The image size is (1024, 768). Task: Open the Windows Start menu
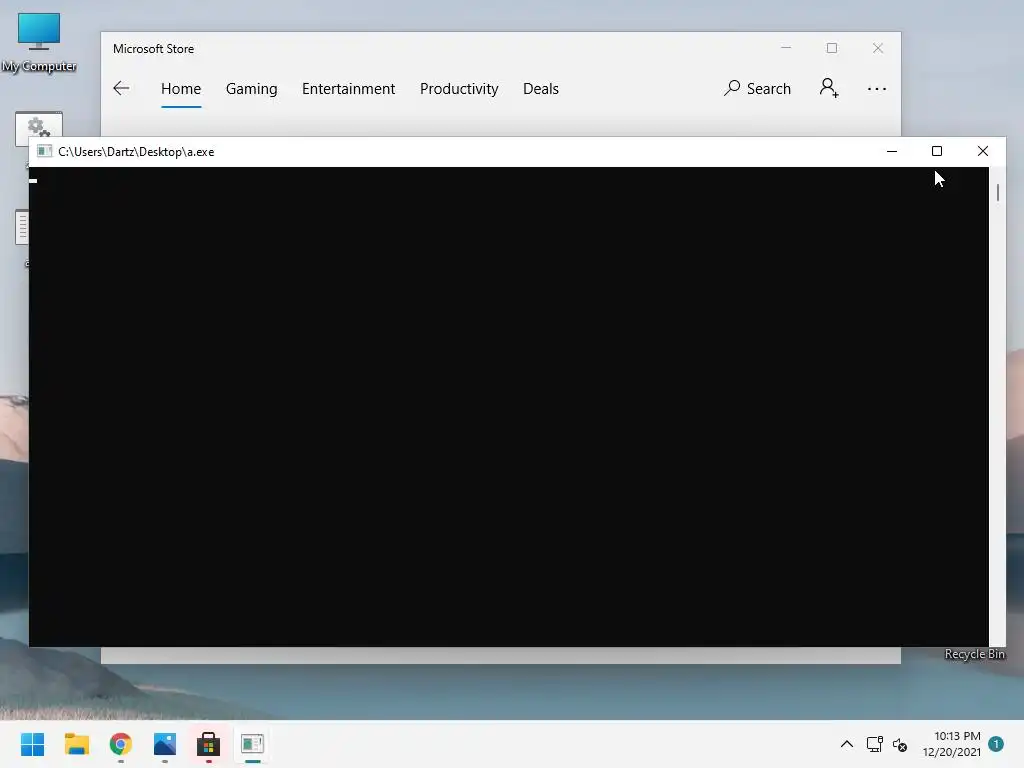(33, 744)
